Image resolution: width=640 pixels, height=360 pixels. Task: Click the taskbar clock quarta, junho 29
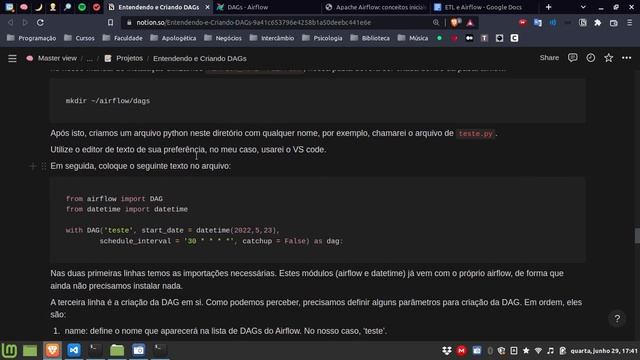tap(604, 351)
